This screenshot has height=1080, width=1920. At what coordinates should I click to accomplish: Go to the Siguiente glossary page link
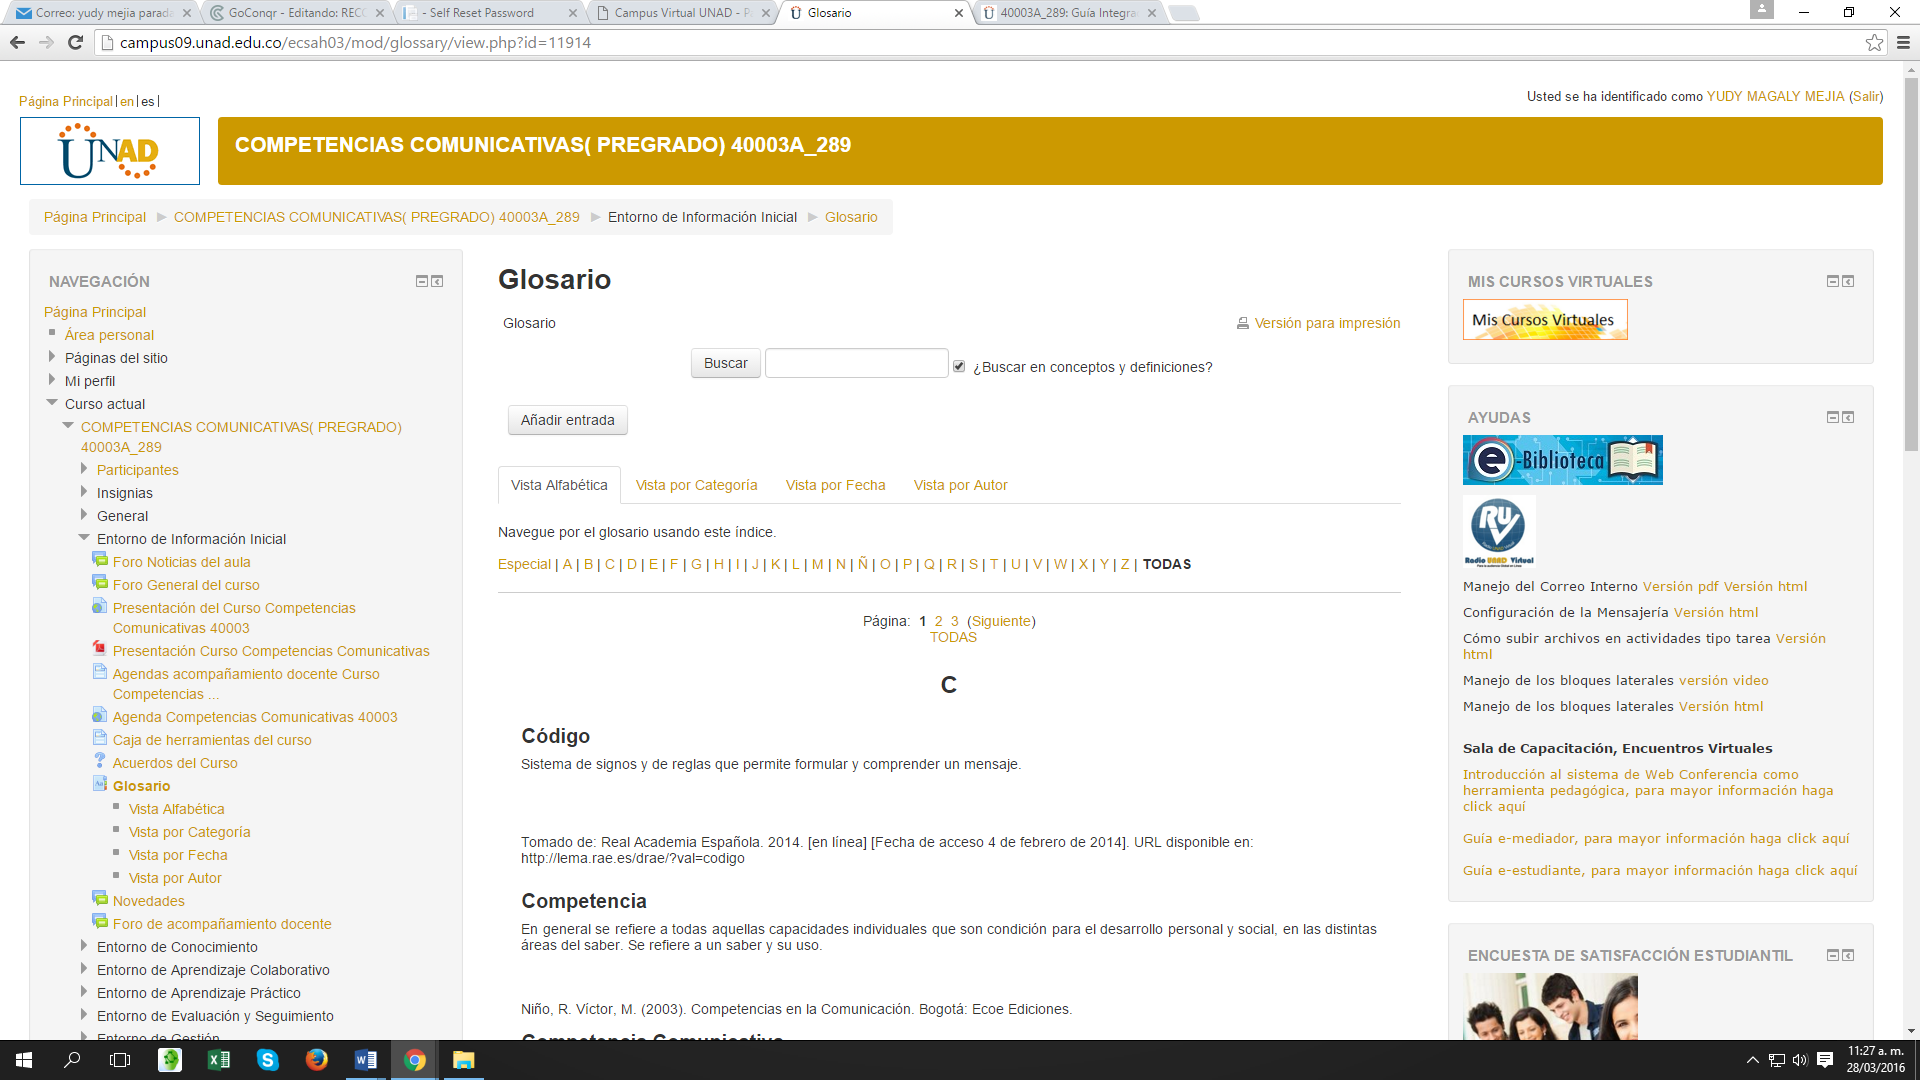click(x=1001, y=621)
